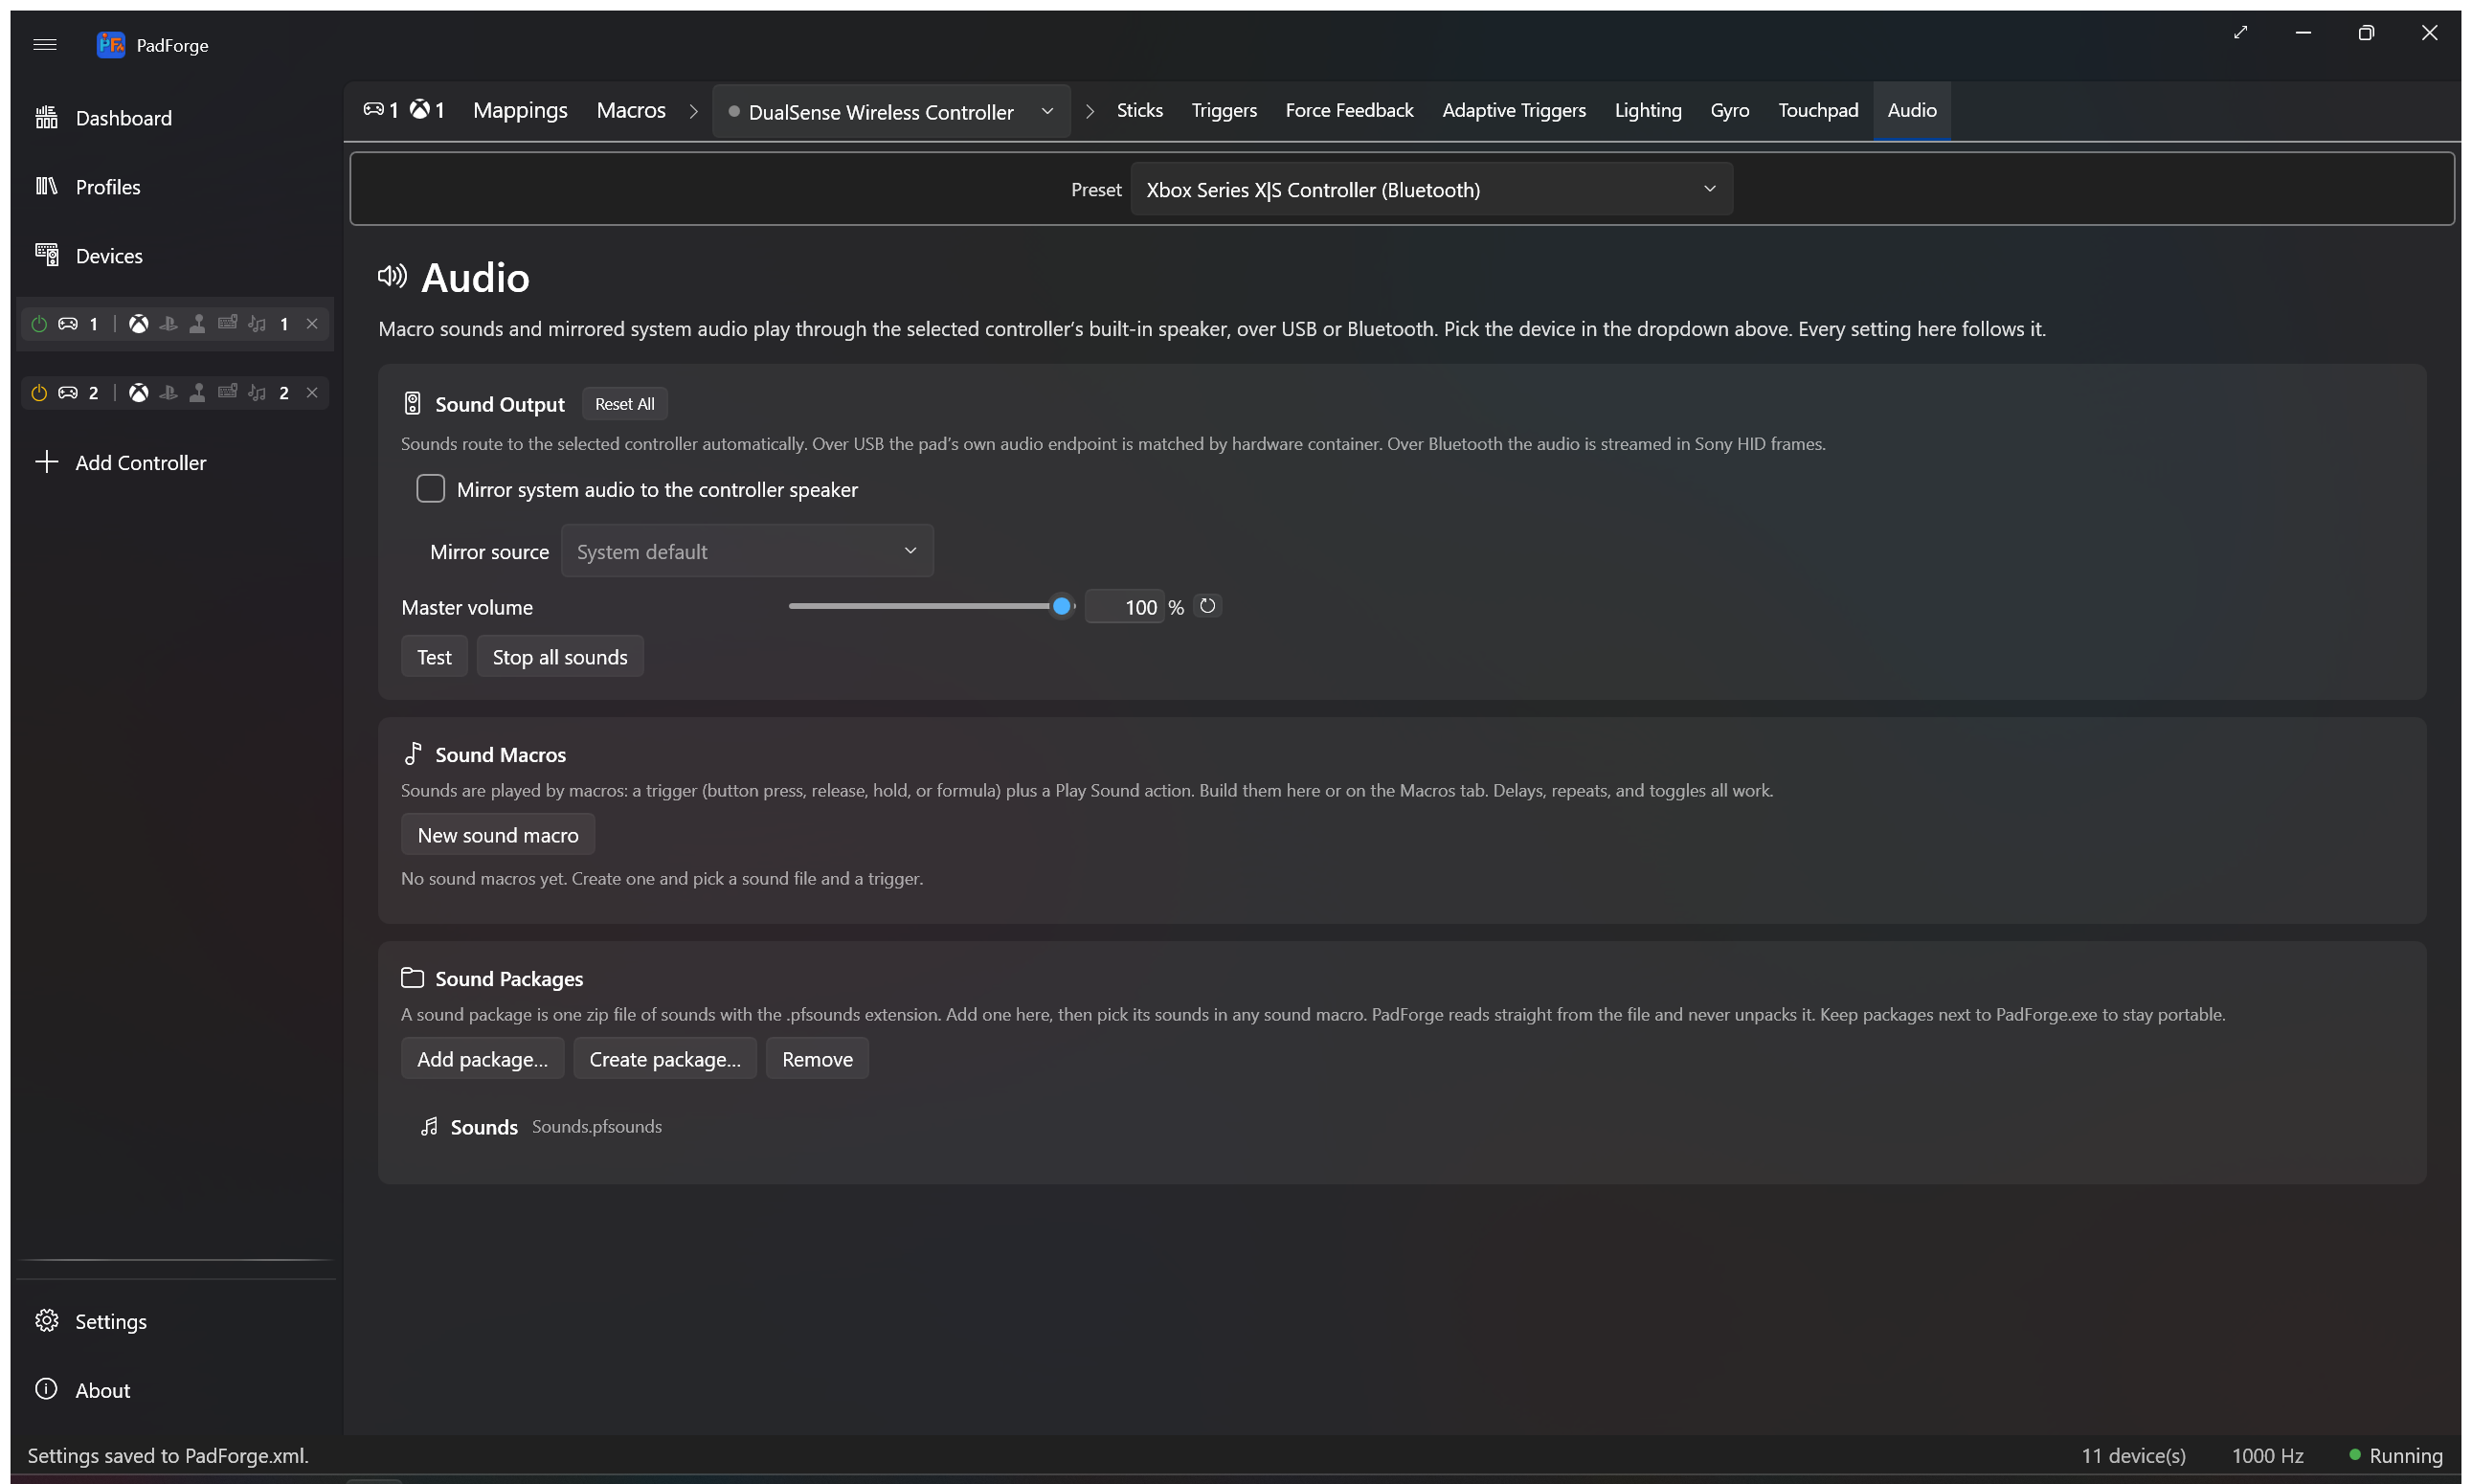Open the Sticks tab
This screenshot has width=2472, height=1484.
point(1139,110)
